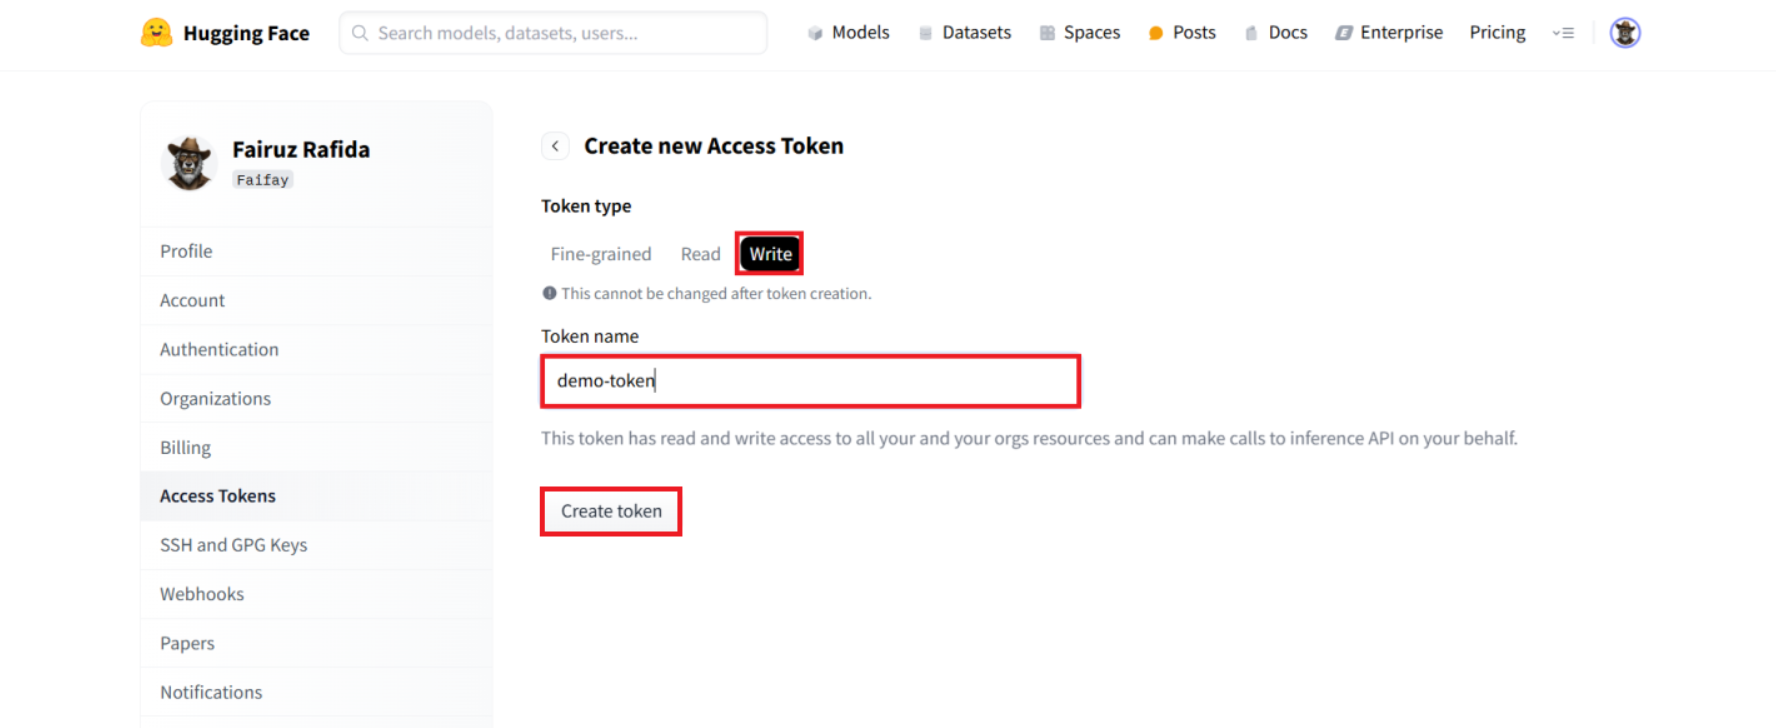The image size is (1776, 728).
Task: Click the Docs book icon
Action: click(1251, 33)
